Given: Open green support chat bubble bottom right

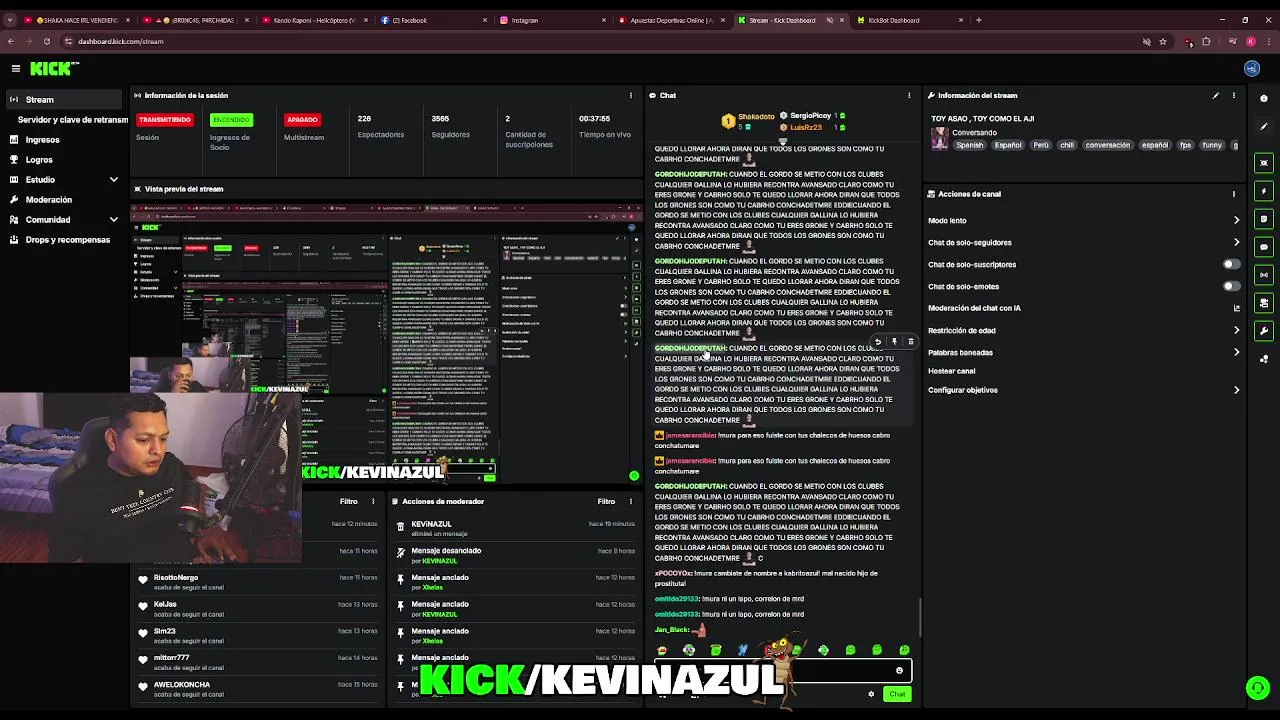Looking at the screenshot, I should [1258, 688].
